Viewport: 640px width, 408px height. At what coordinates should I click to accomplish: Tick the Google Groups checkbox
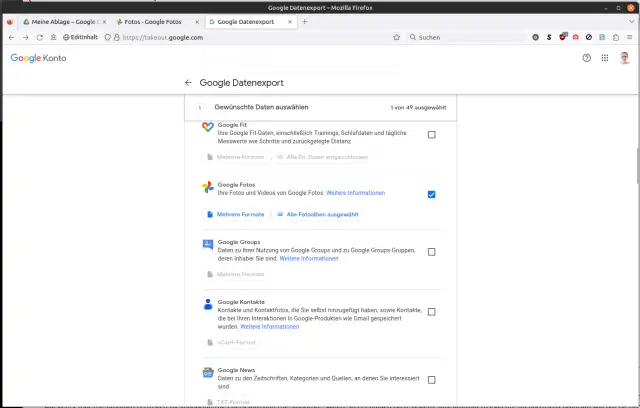pyautogui.click(x=431, y=252)
